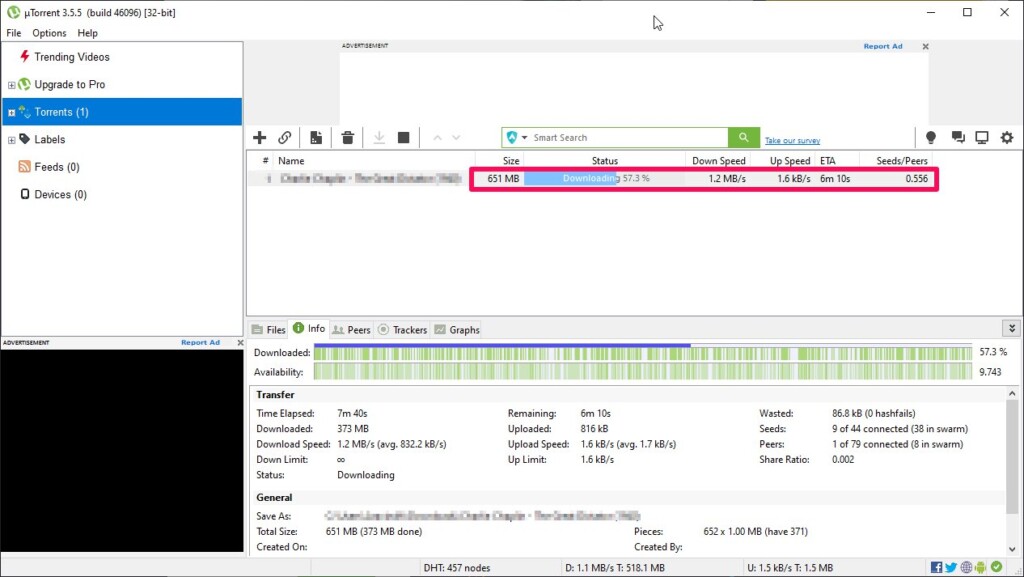Move torrent up the queue
The width and height of the screenshot is (1024, 577).
tap(438, 137)
